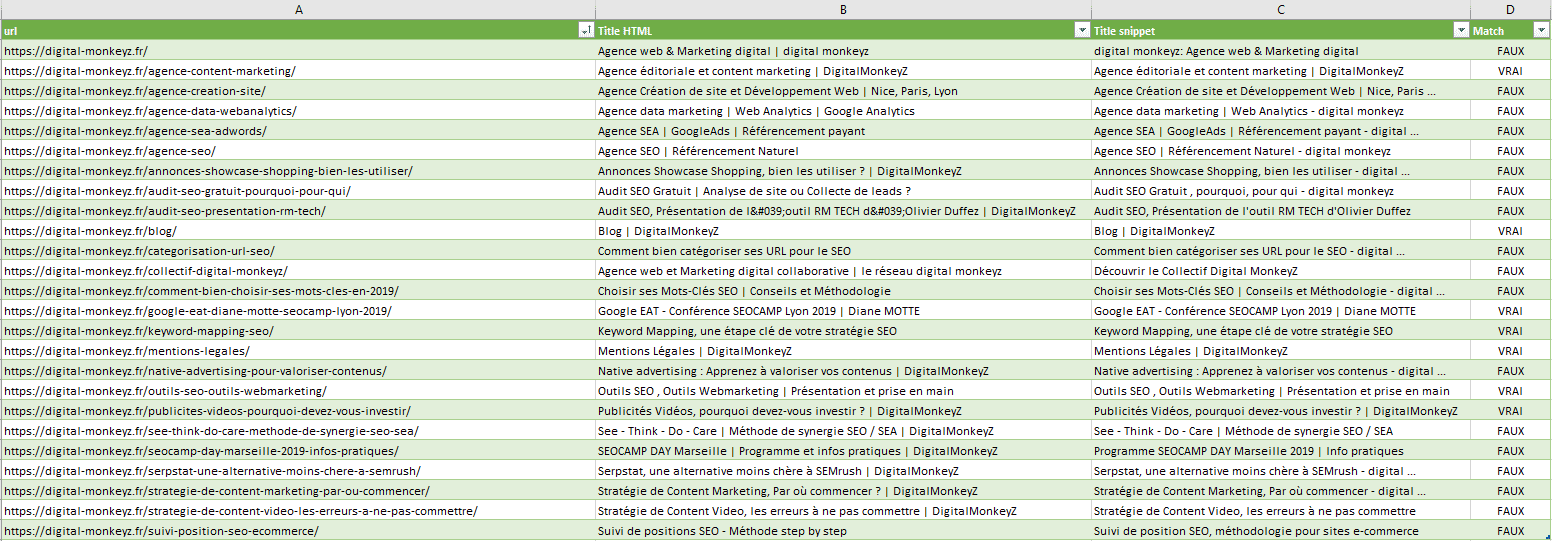This screenshot has height=541, width=1552.
Task: Open the url column filter dropdown
Action: point(586,31)
